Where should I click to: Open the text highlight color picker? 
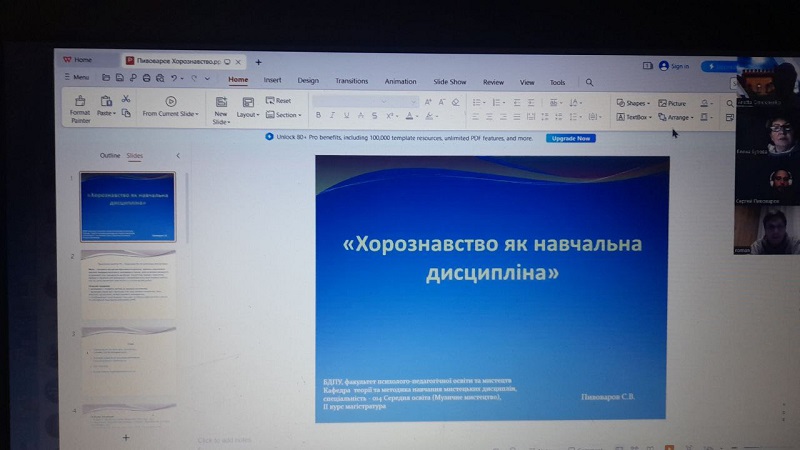click(432, 116)
